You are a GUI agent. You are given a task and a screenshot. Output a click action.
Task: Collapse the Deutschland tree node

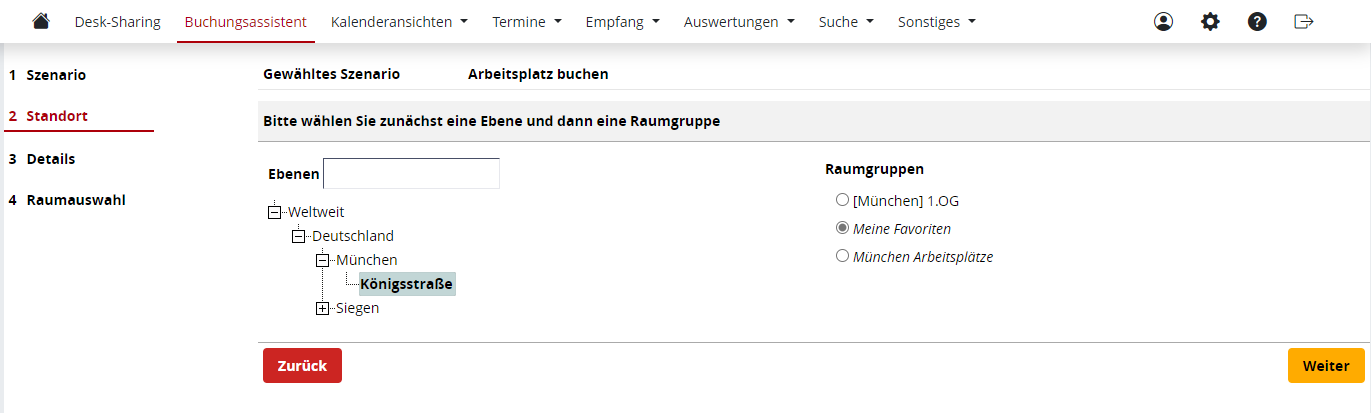coord(298,236)
